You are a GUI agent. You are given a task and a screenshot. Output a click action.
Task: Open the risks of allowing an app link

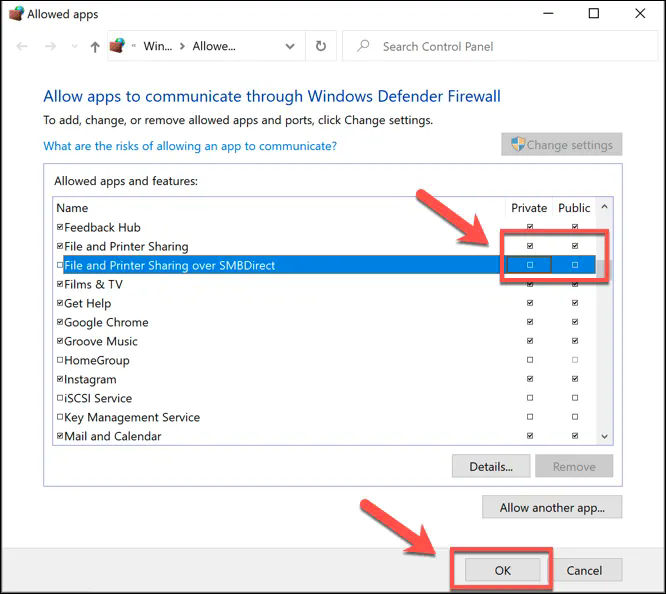[x=190, y=146]
